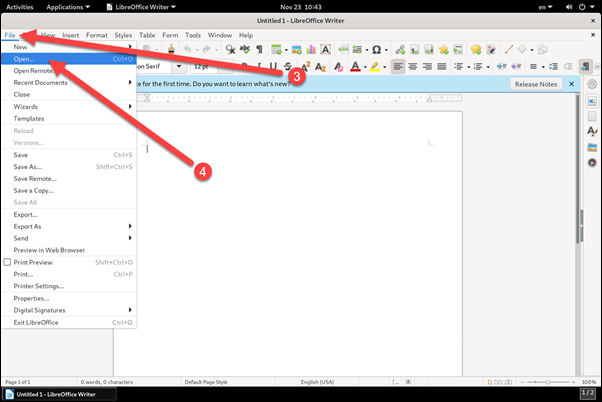Open the sidebar Gallery panel icon
602x402 pixels.
[x=592, y=147]
